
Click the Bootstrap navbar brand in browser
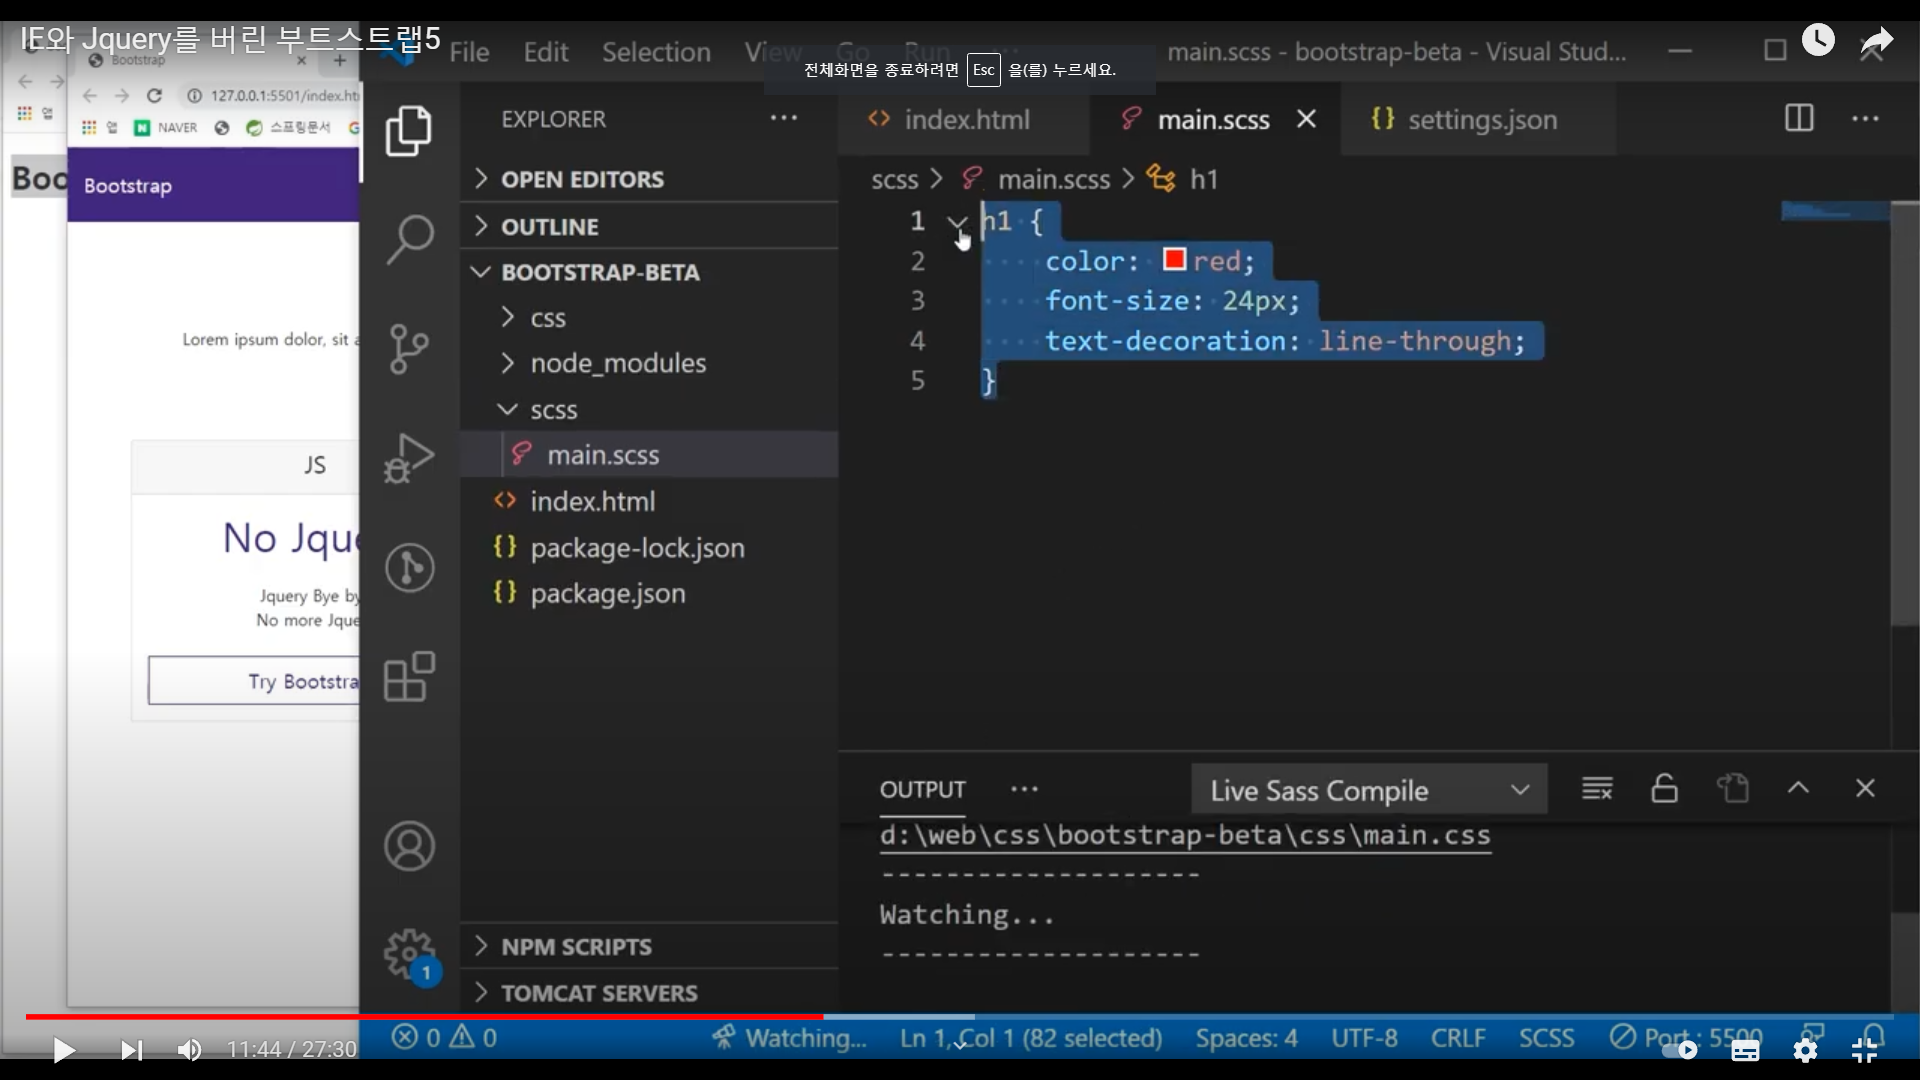(x=128, y=186)
